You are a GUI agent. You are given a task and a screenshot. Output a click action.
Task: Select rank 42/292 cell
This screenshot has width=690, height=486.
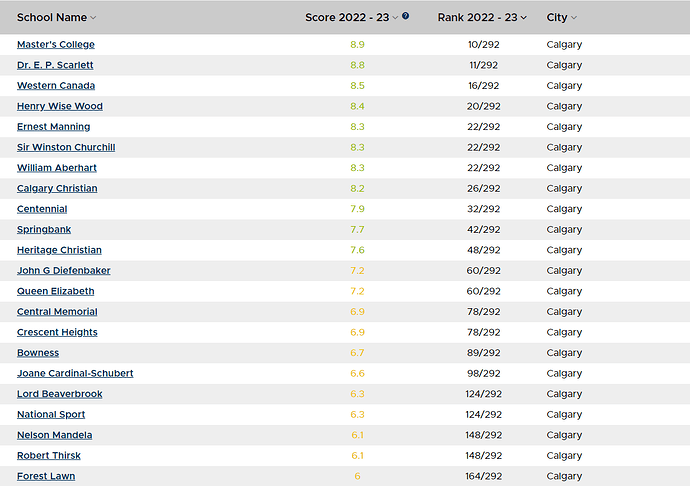coord(484,229)
